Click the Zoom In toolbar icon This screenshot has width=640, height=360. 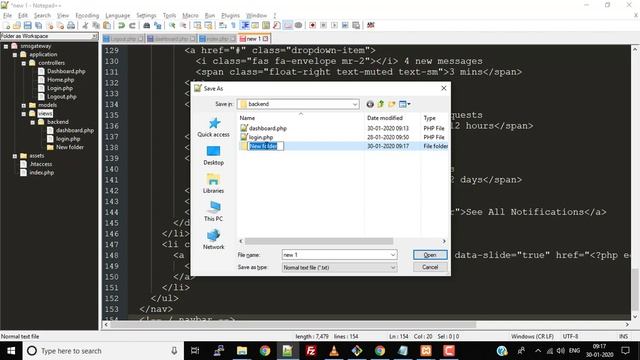tap(172, 25)
